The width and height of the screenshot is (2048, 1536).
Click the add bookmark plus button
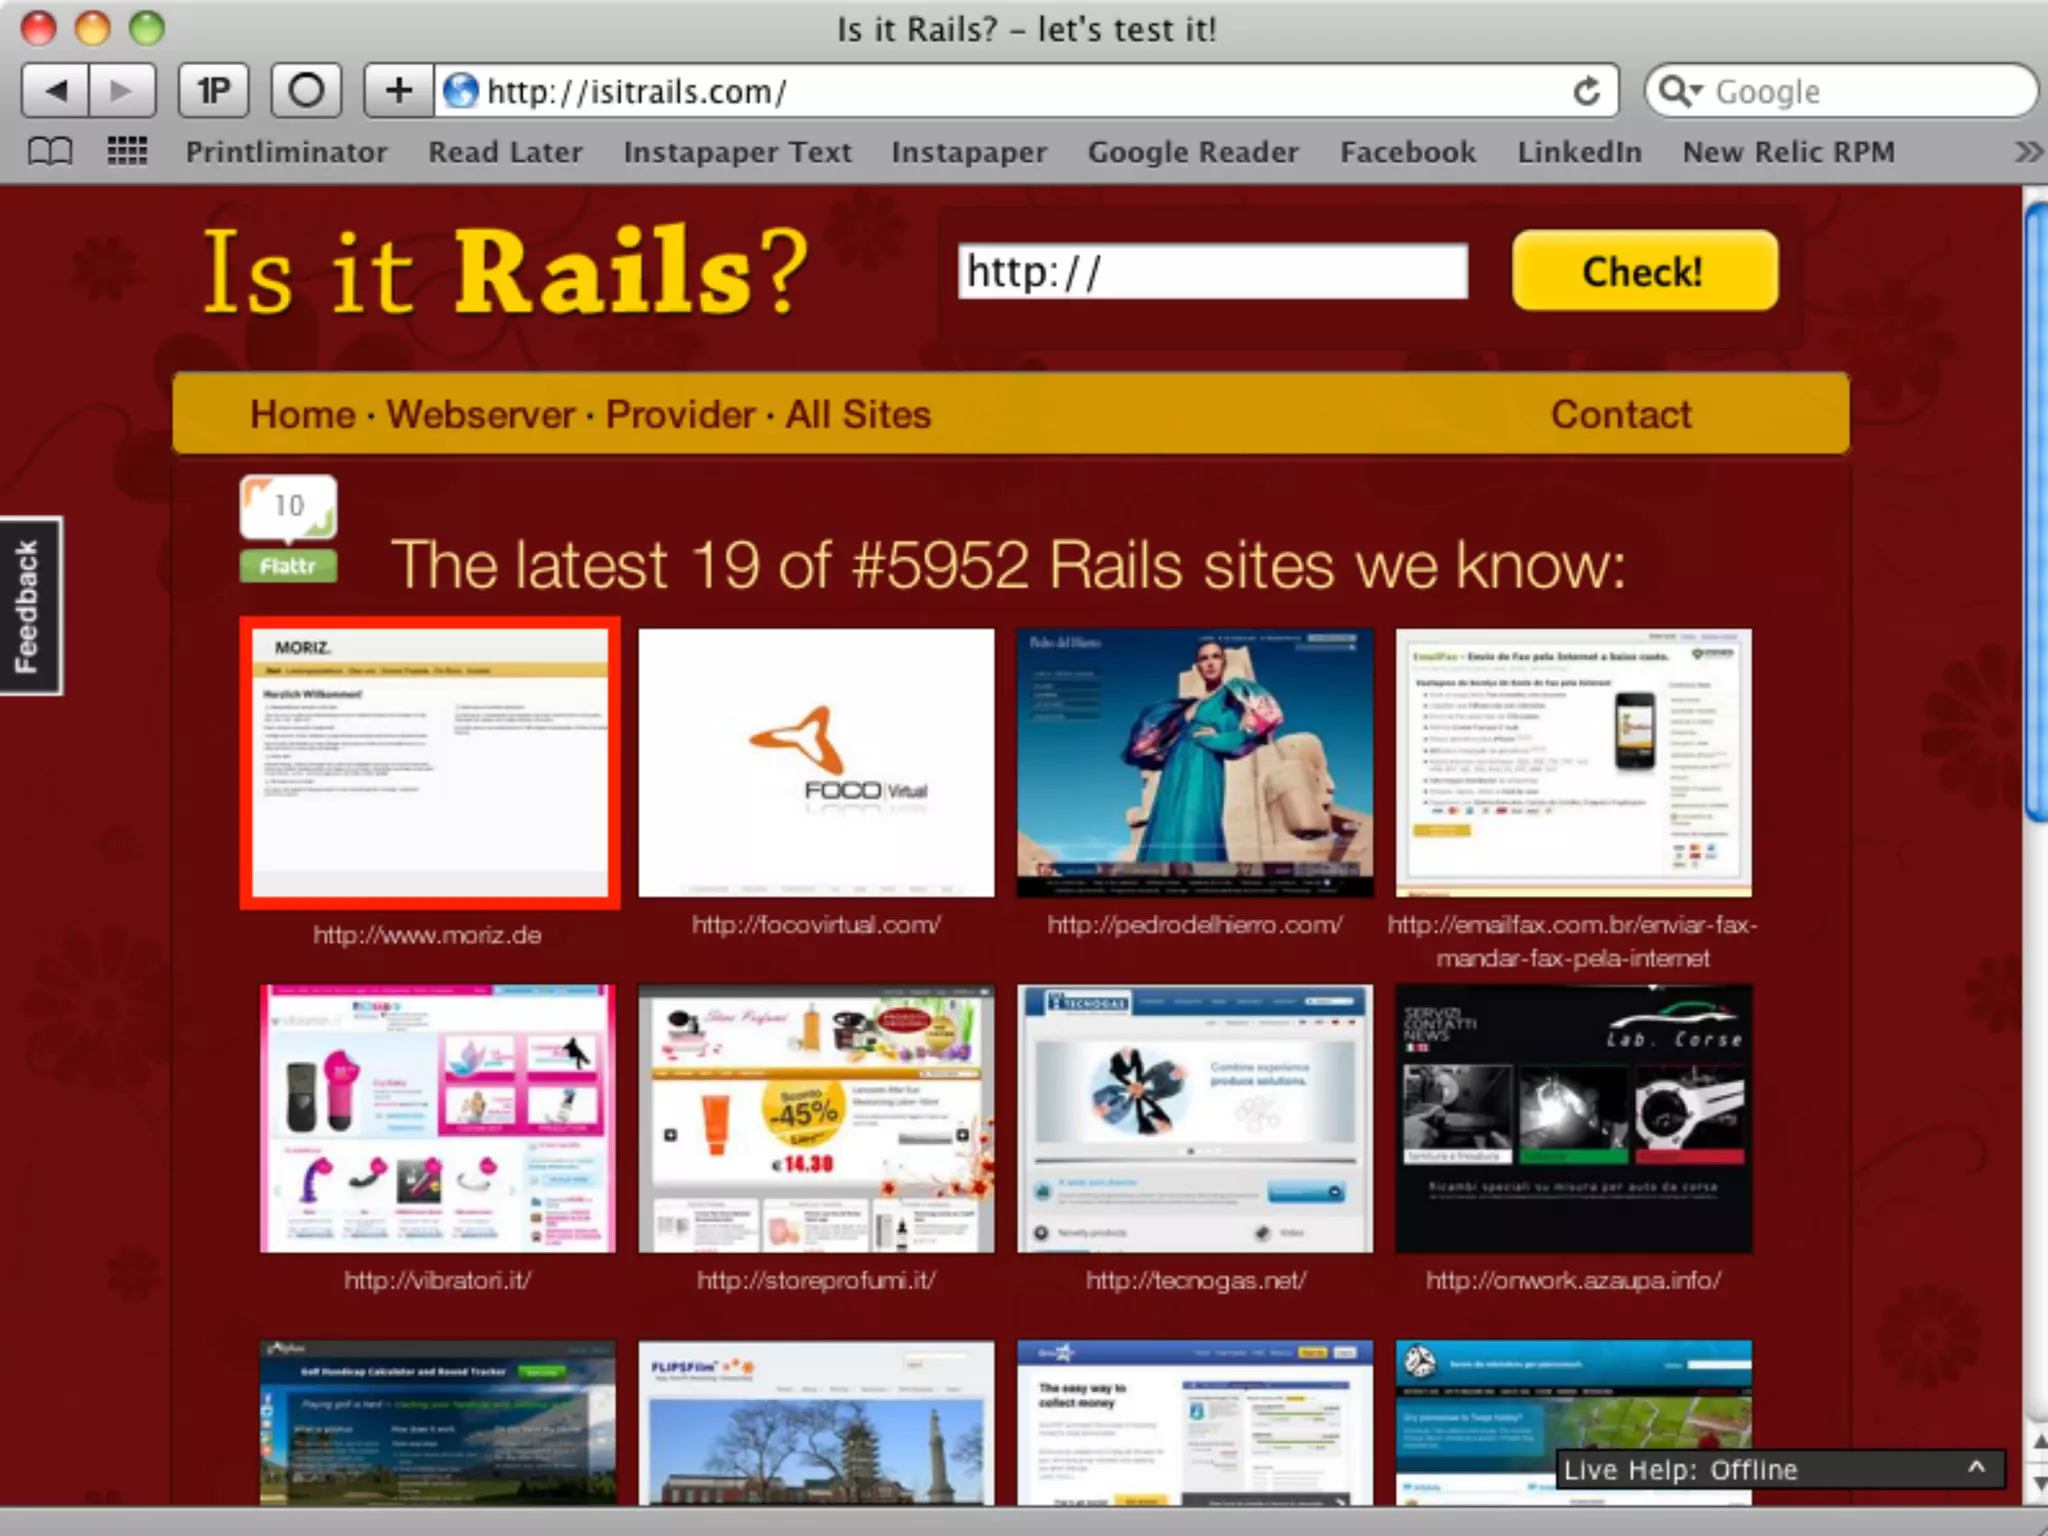pos(399,92)
